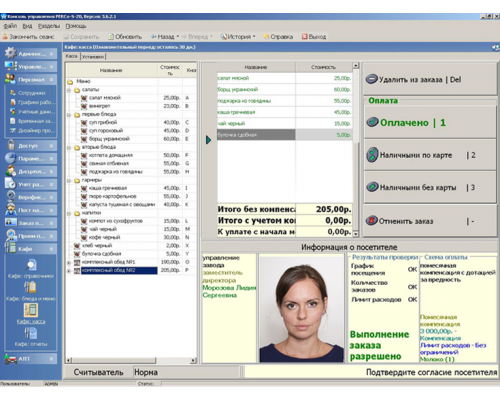Switch to the Установки tab
The width and height of the screenshot is (500, 400).
click(x=93, y=57)
